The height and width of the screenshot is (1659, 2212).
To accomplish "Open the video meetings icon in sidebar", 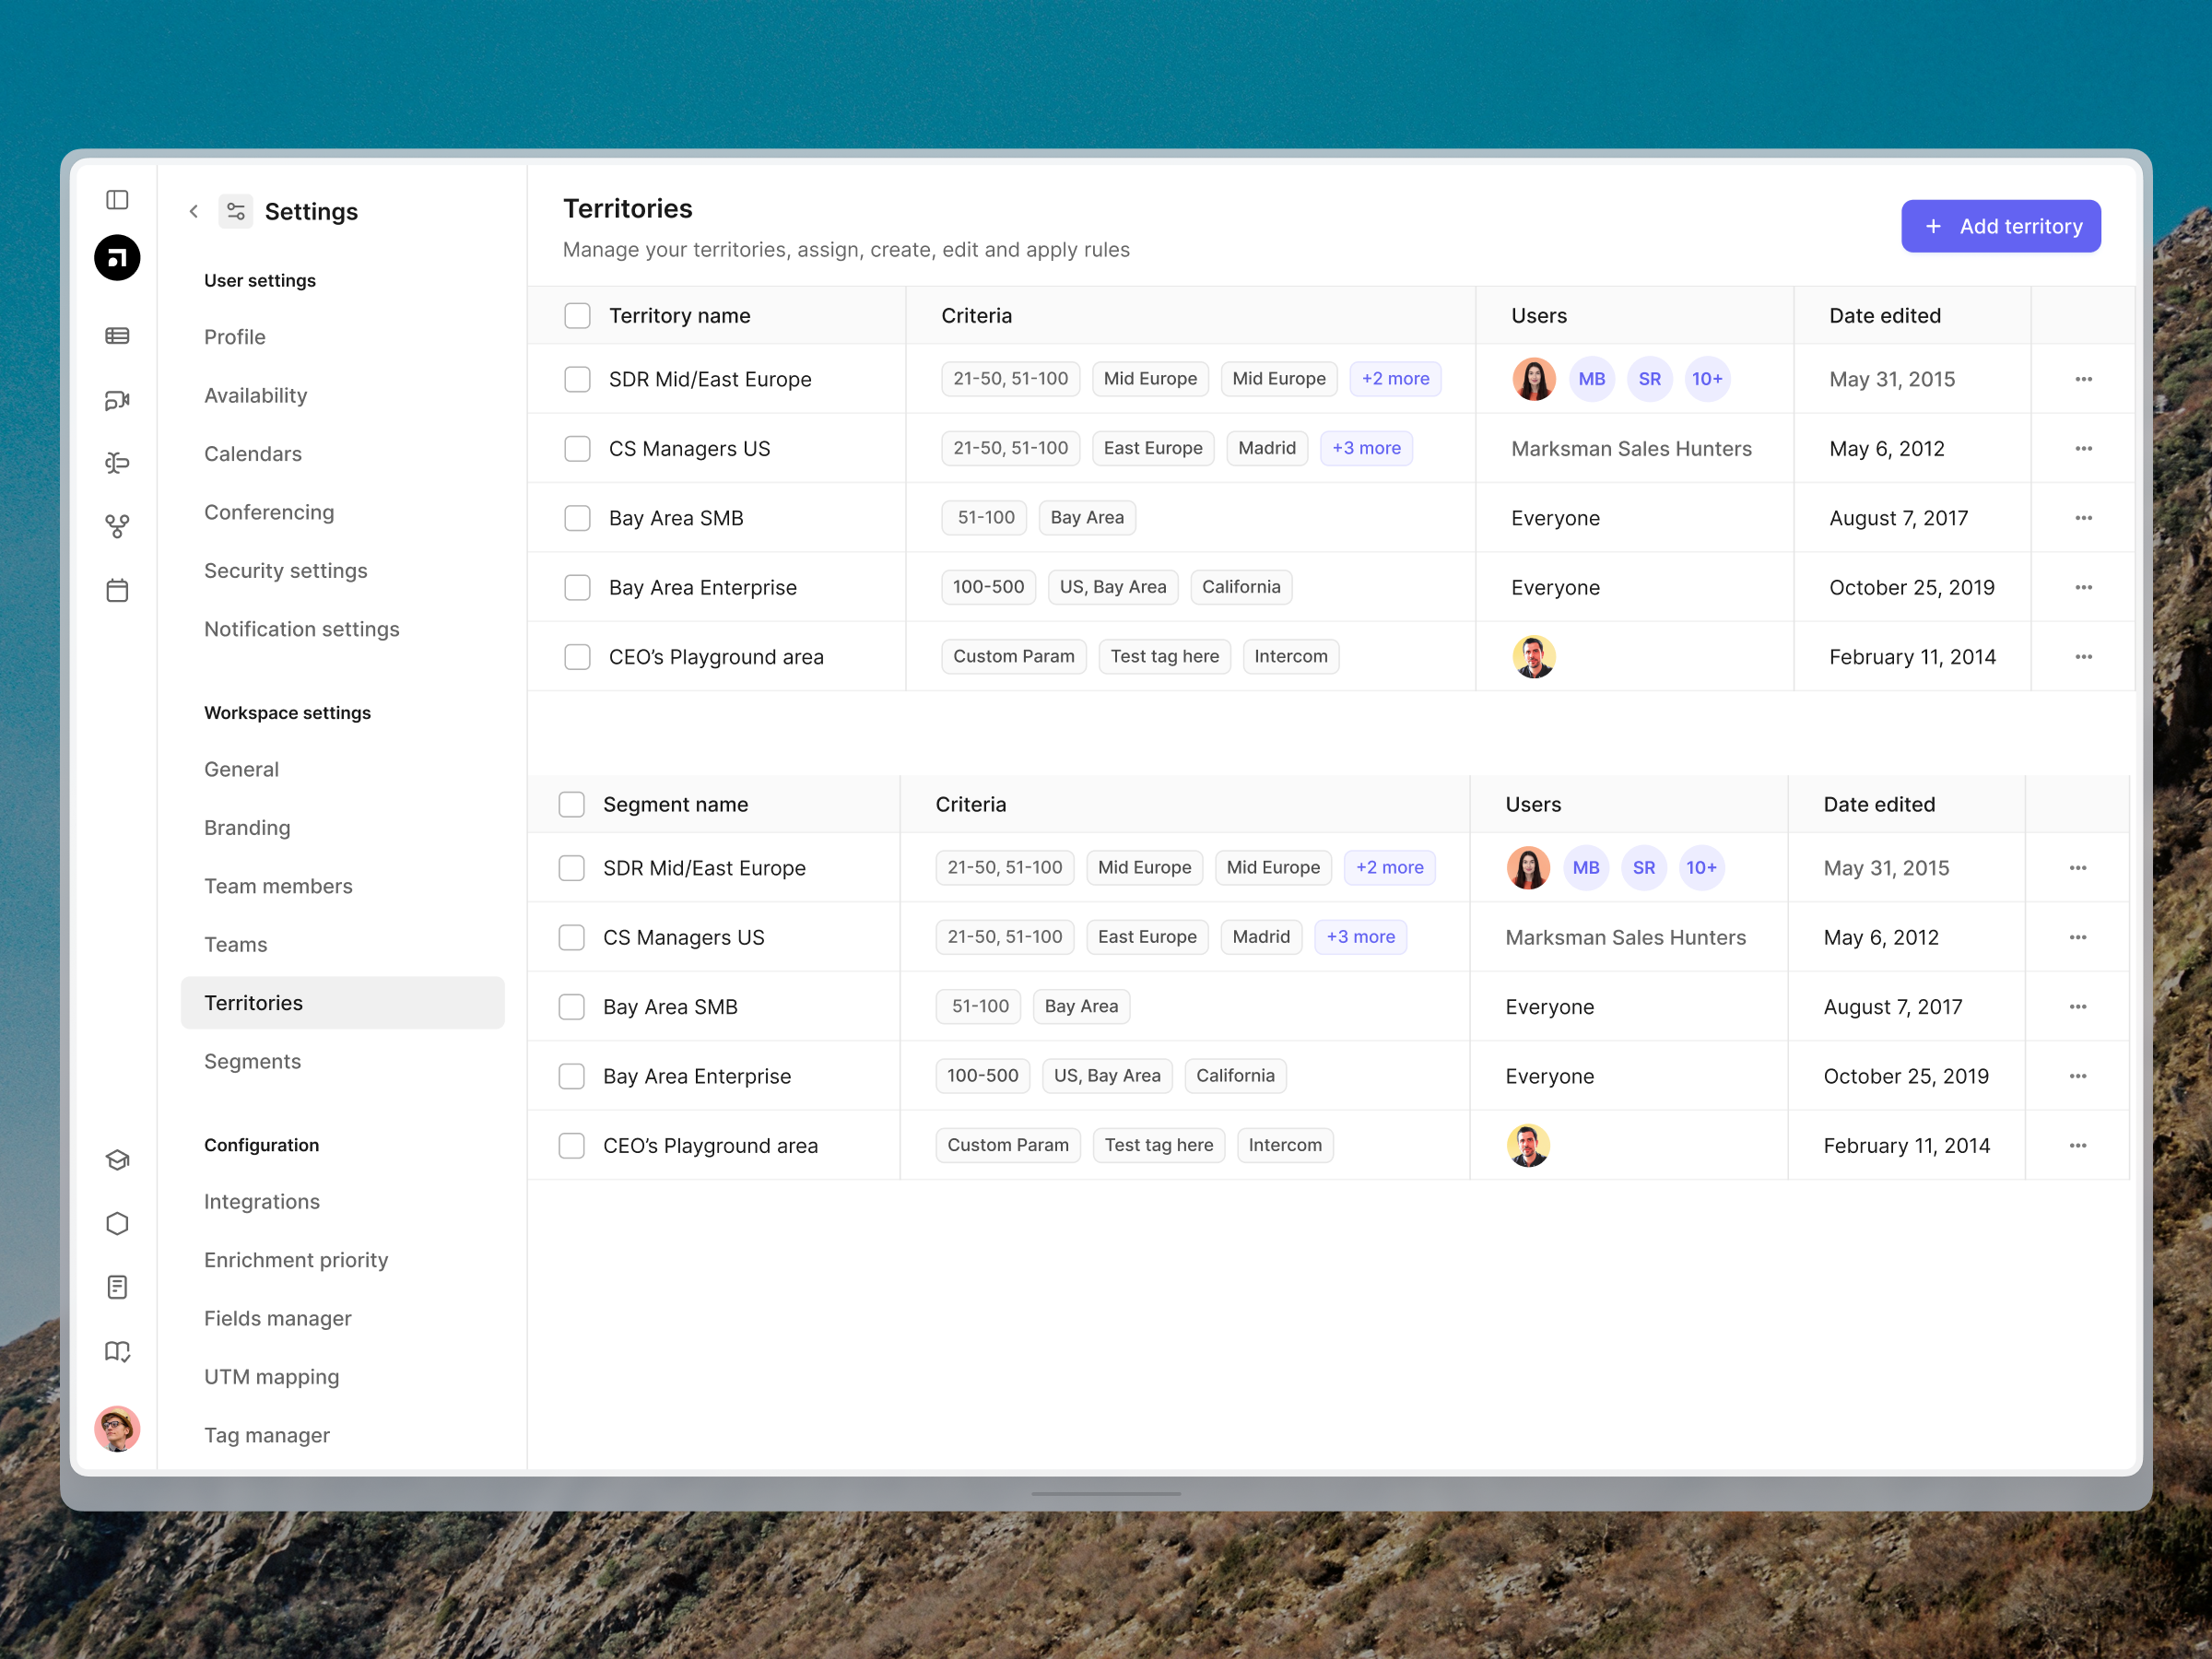I will [117, 399].
